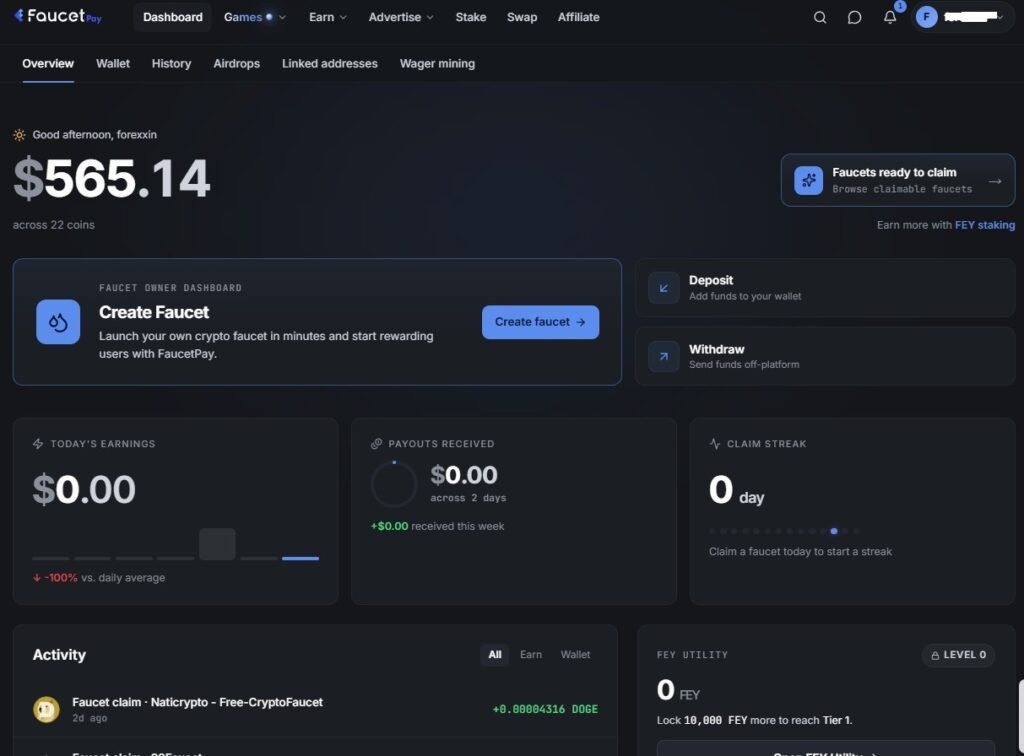1024x756 pixels.
Task: Expand the Advertise dropdown menu
Action: pos(401,17)
